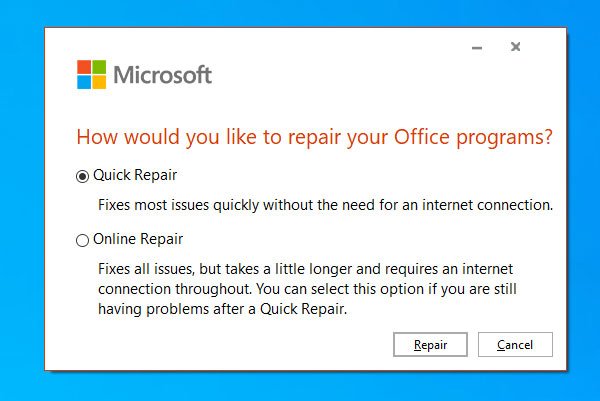This screenshot has width=600, height=401.
Task: Click the green square of Microsoft logo
Action: (x=99, y=67)
